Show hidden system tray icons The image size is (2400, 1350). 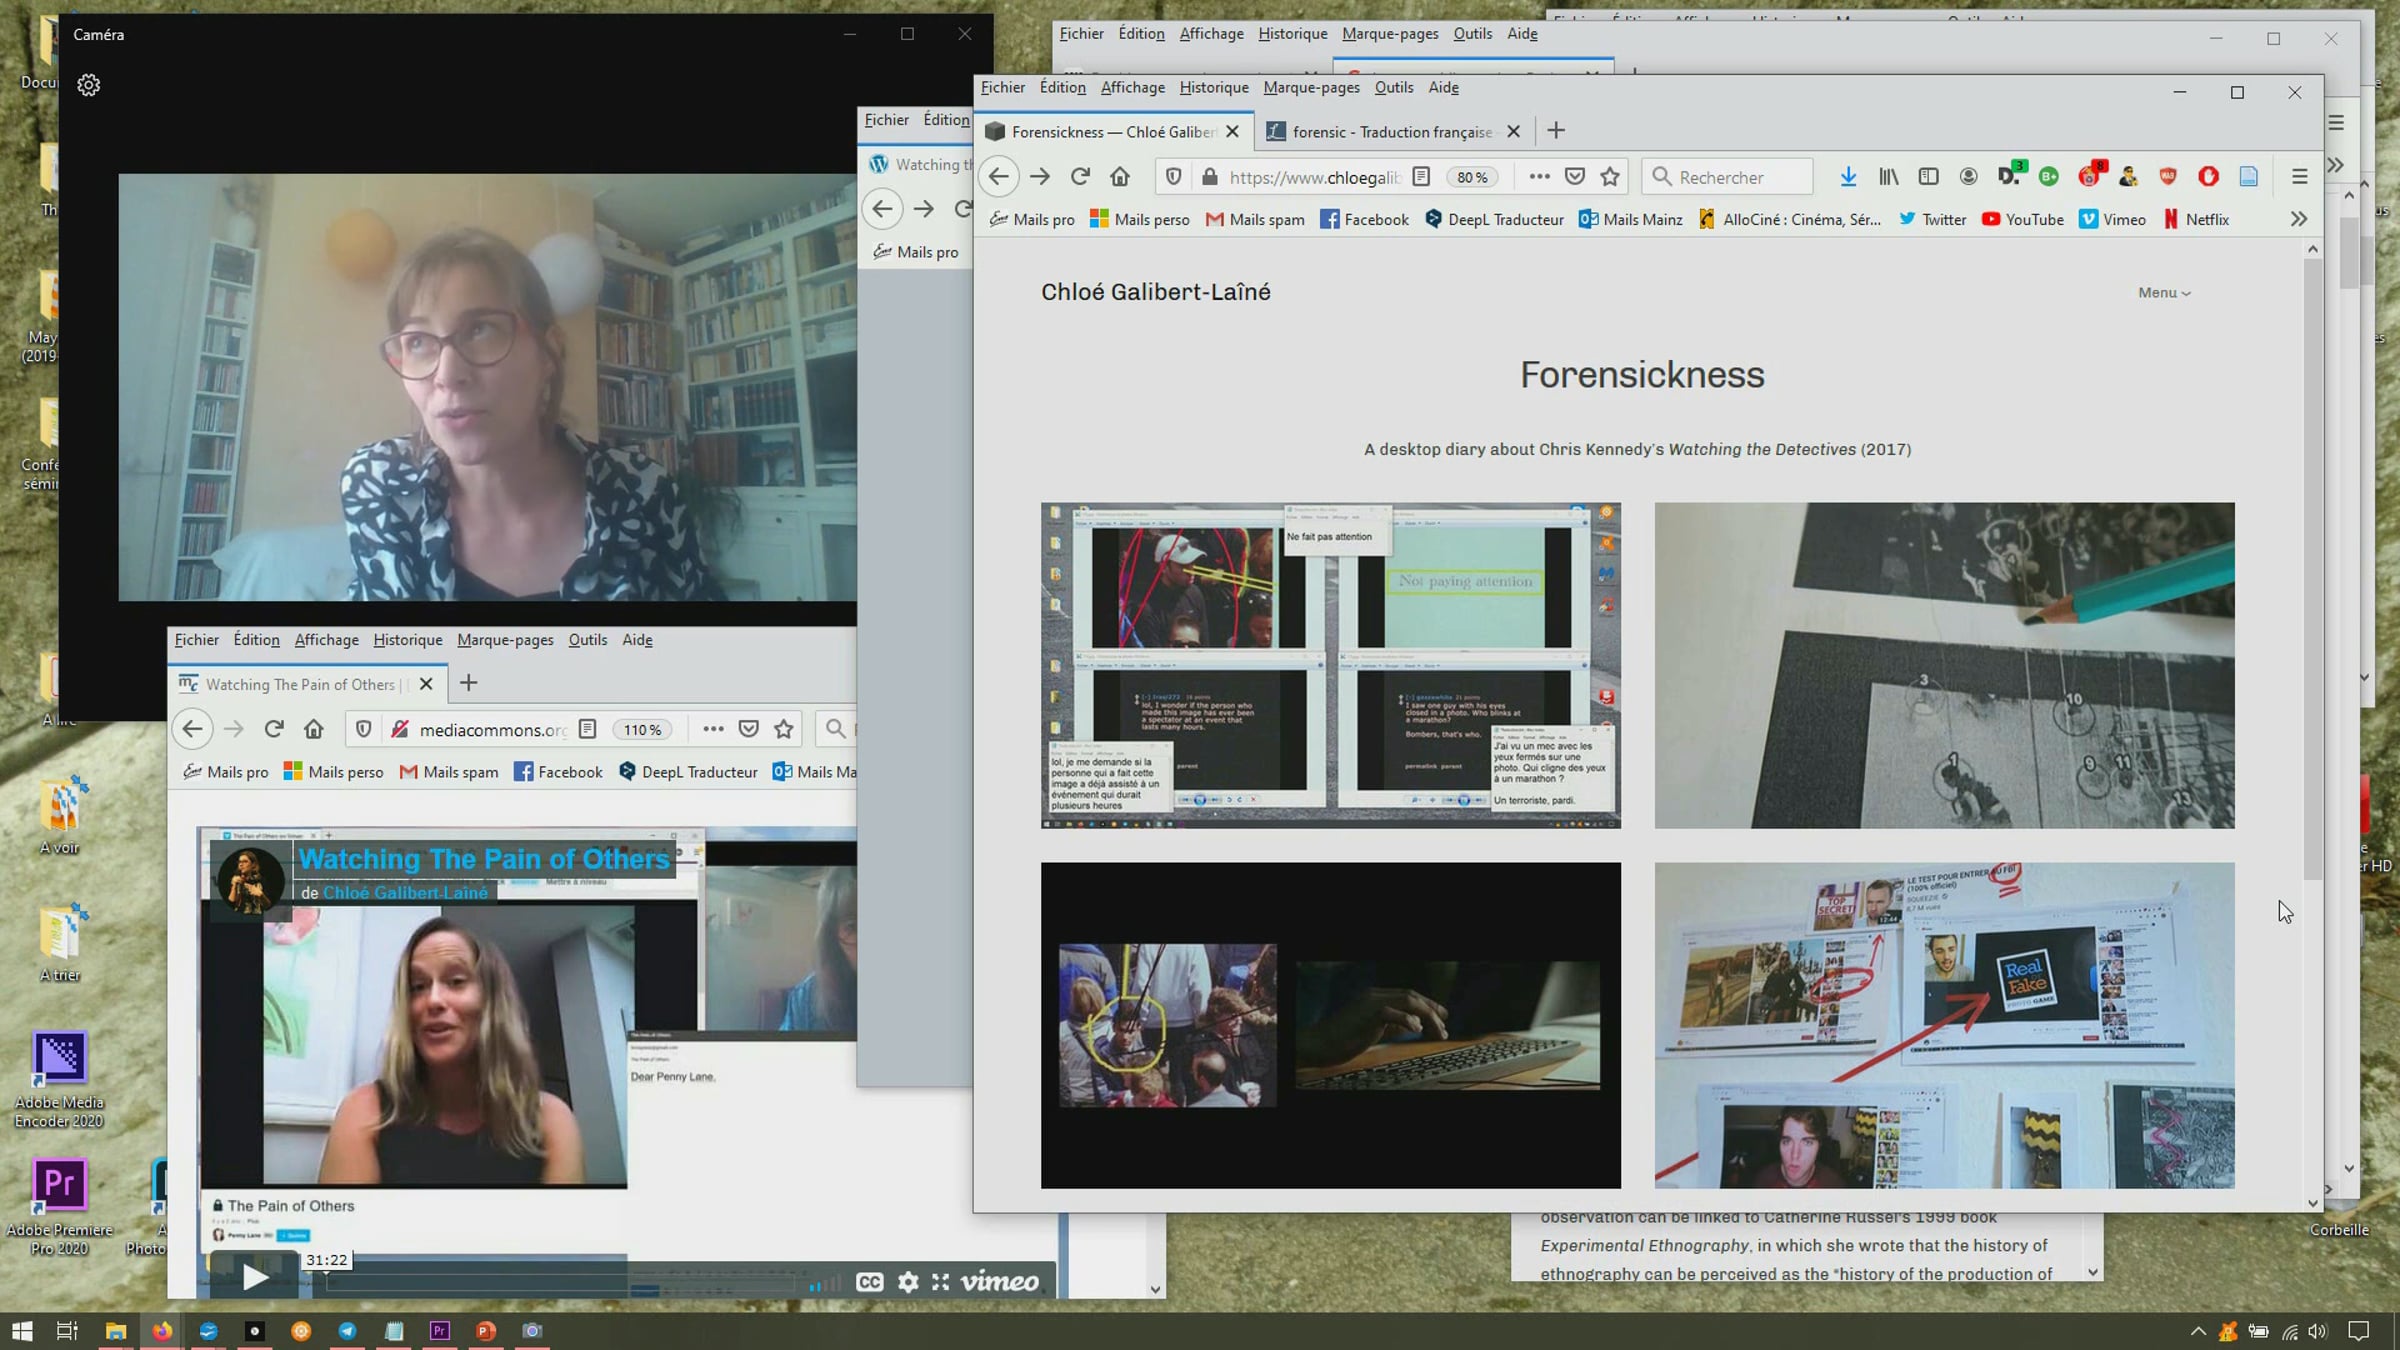click(x=2198, y=1331)
